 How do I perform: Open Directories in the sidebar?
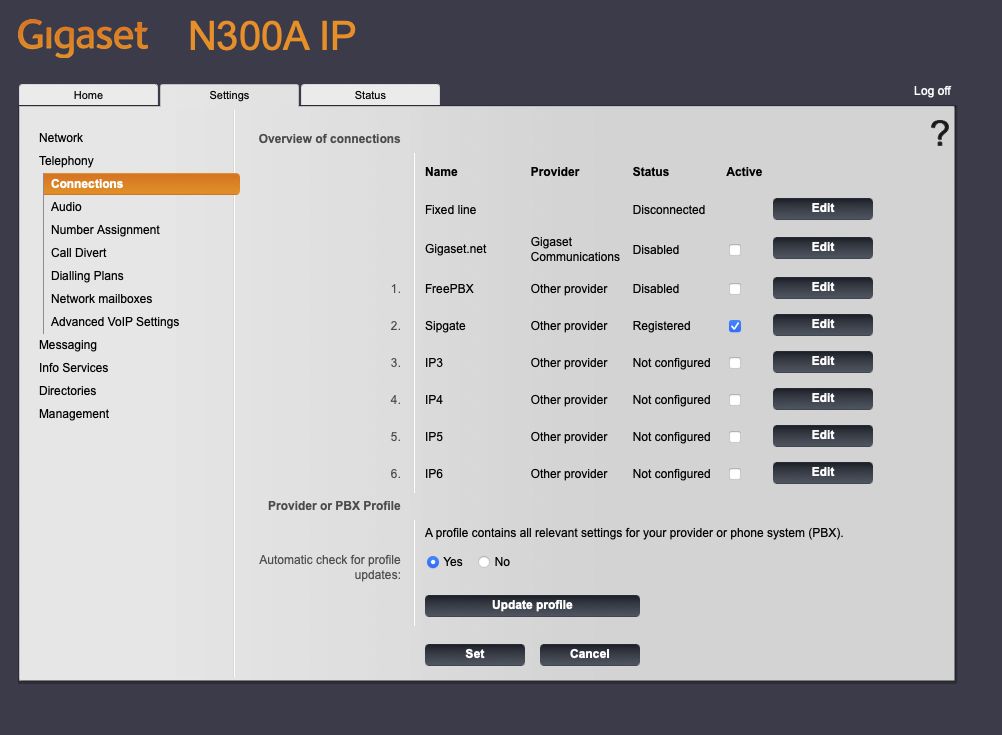pos(68,391)
